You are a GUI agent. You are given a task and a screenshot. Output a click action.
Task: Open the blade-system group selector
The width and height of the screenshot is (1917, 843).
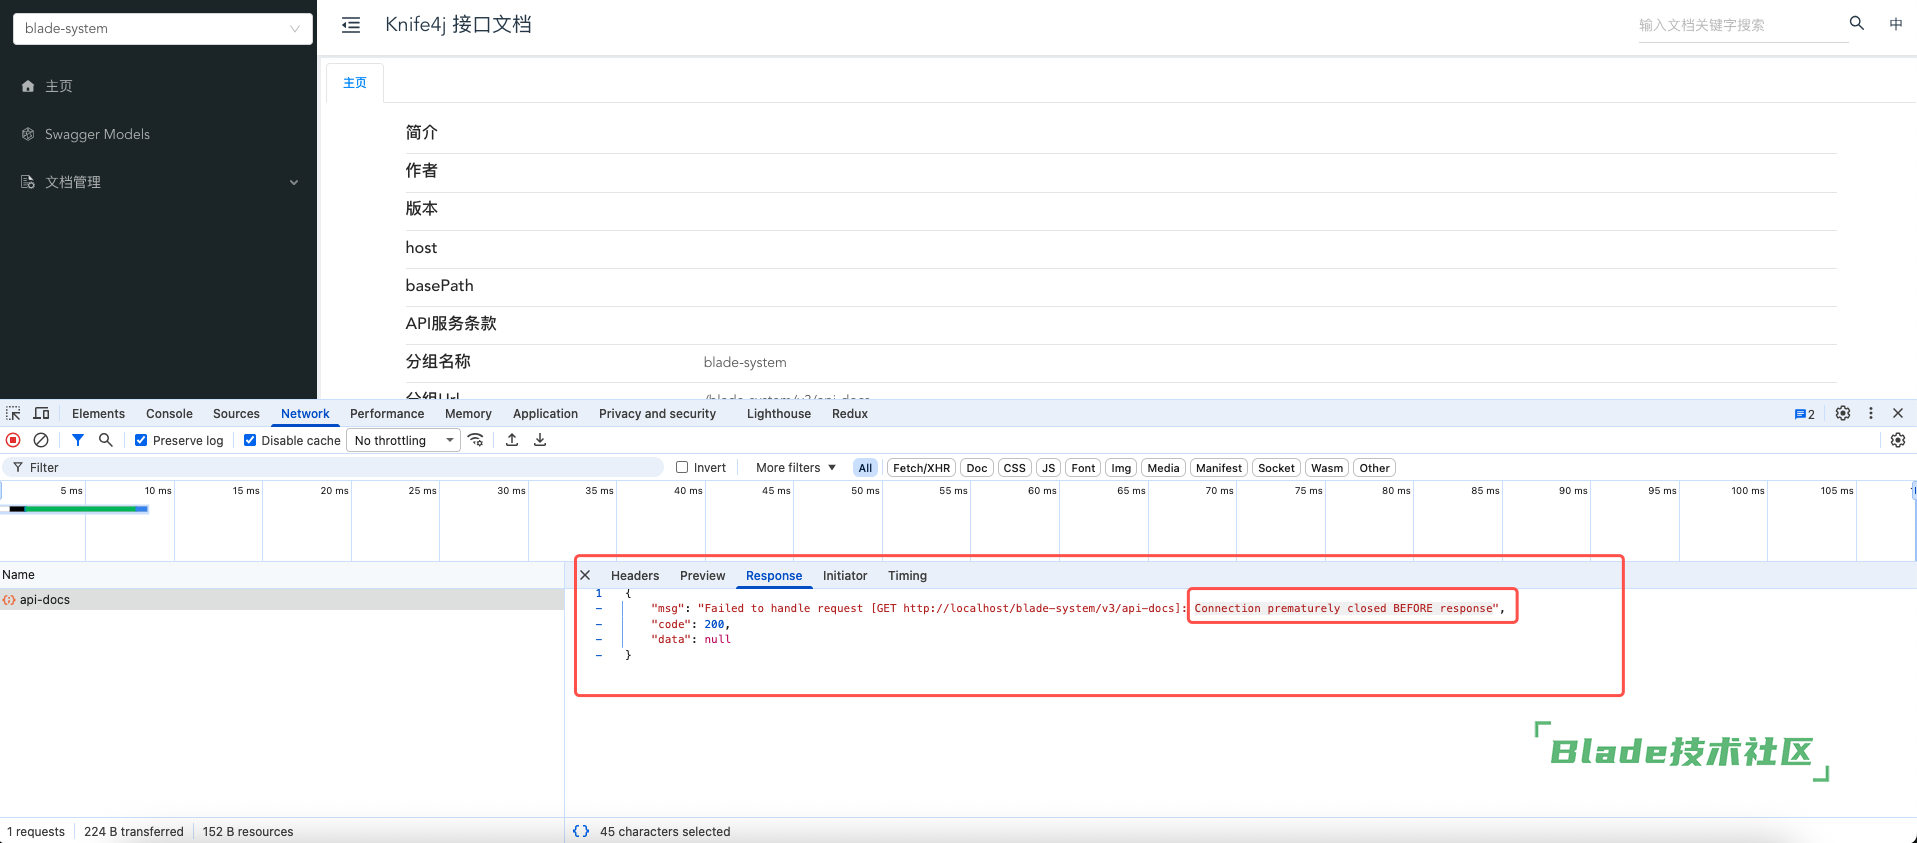[x=162, y=28]
